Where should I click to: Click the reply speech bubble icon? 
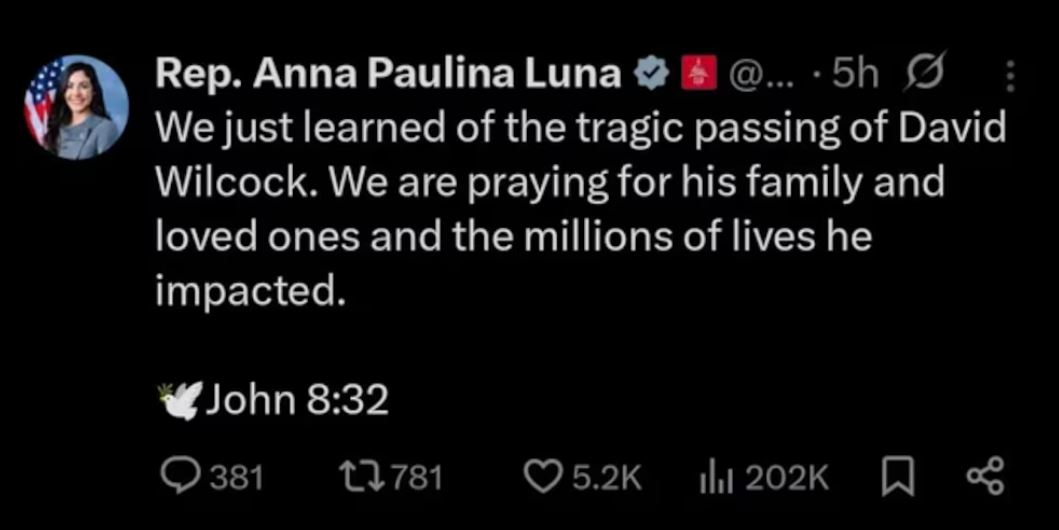point(182,477)
